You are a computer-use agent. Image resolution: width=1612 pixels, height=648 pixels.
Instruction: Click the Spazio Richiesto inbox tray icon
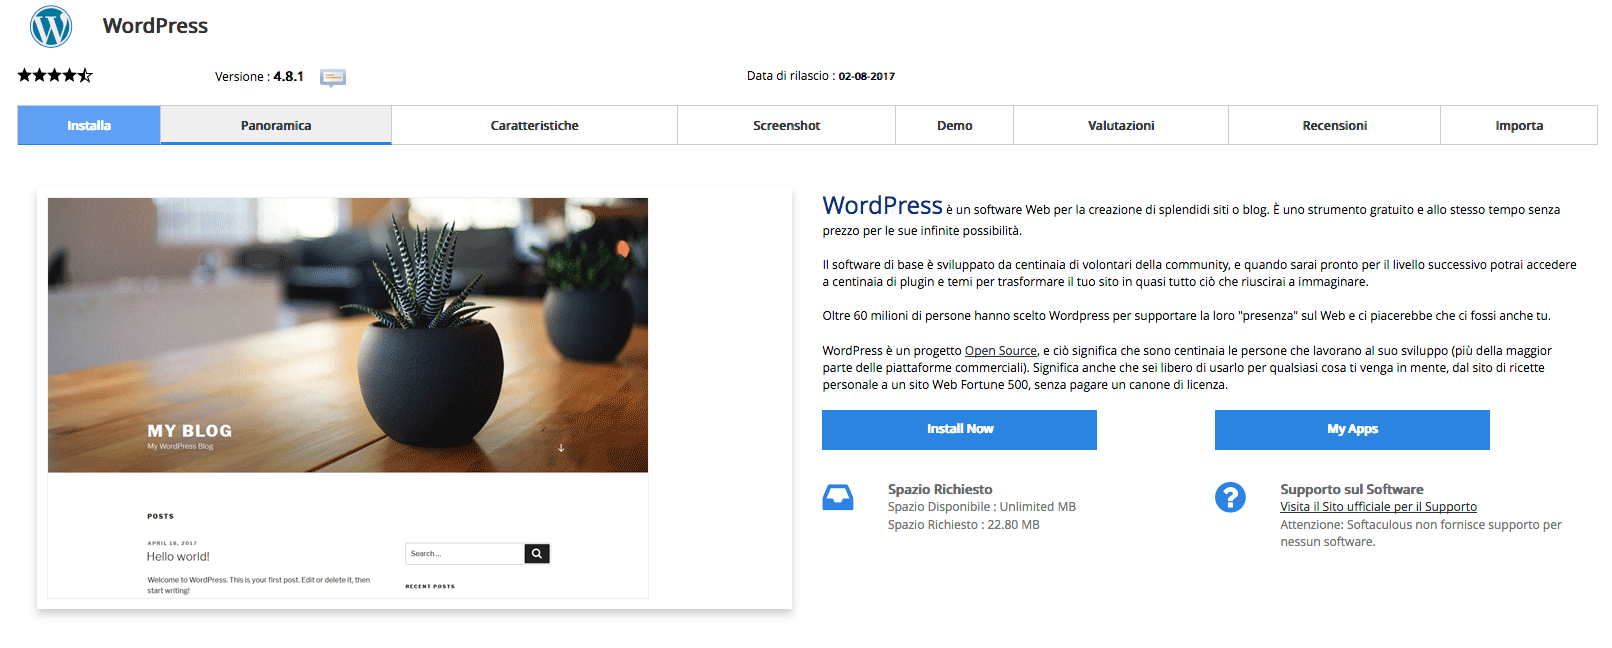coord(838,497)
